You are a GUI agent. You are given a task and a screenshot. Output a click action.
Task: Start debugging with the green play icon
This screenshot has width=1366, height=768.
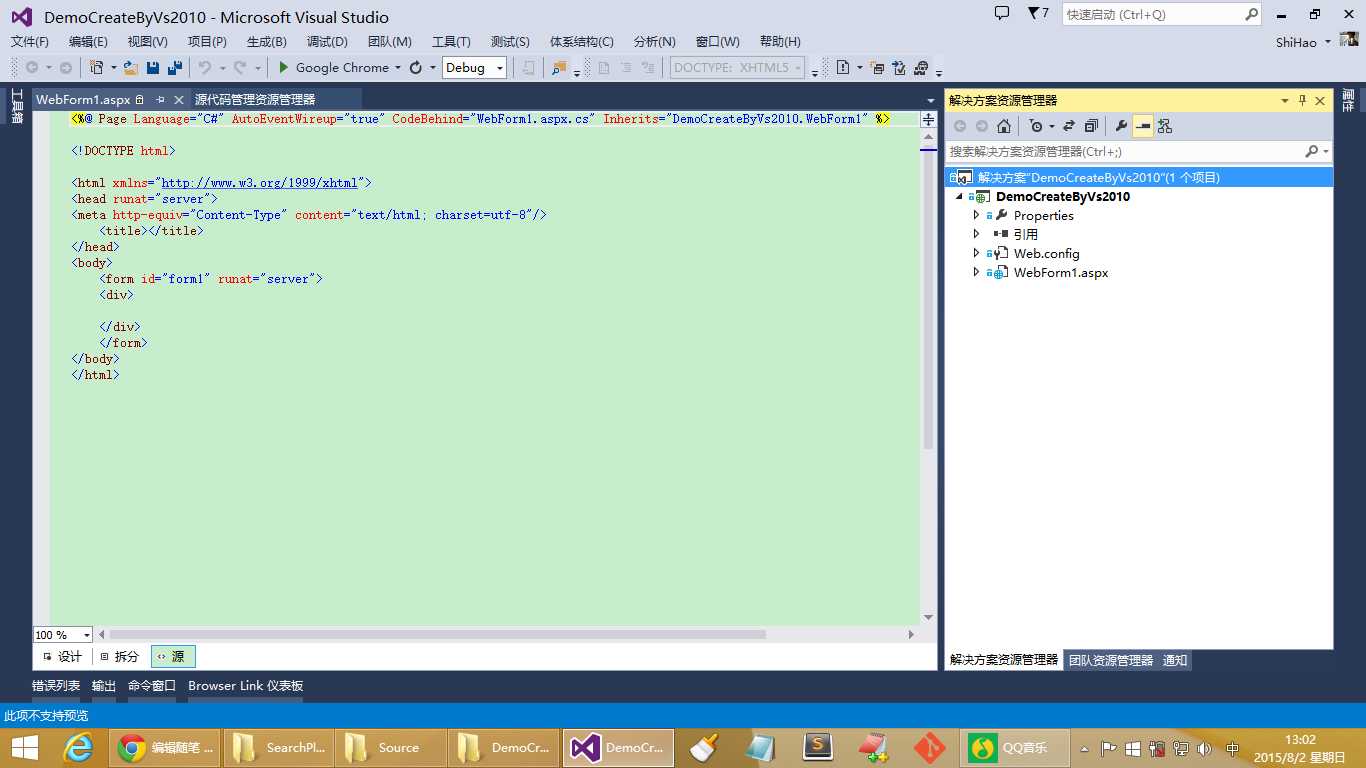click(x=284, y=68)
